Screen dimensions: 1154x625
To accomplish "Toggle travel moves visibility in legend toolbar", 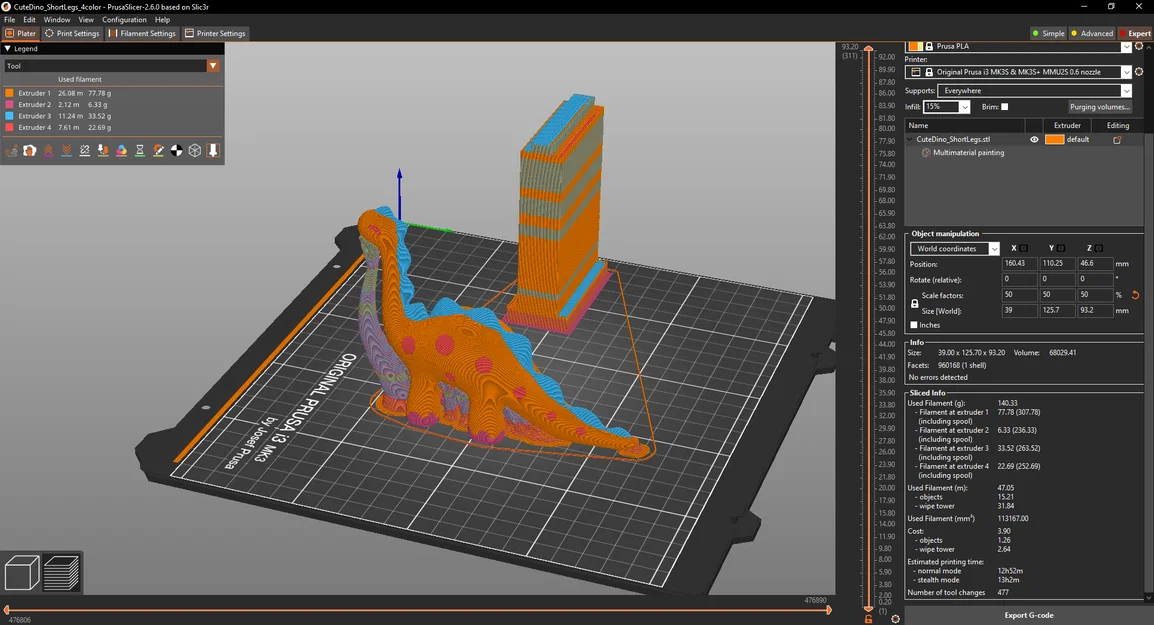I will 12,150.
